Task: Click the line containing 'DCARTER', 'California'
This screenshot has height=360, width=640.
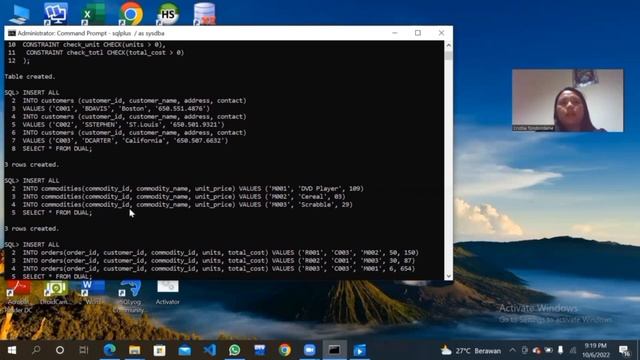Action: (x=125, y=140)
